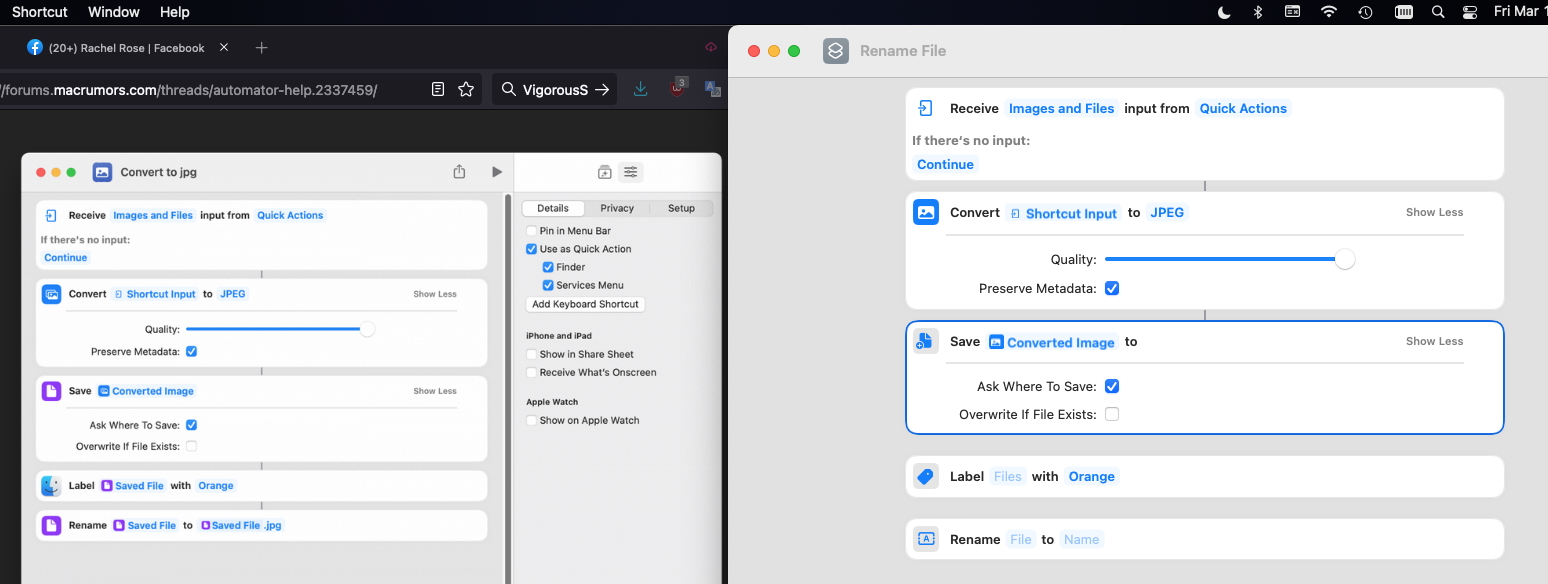Select the Details tab
This screenshot has height=584, width=1548.
(x=553, y=208)
